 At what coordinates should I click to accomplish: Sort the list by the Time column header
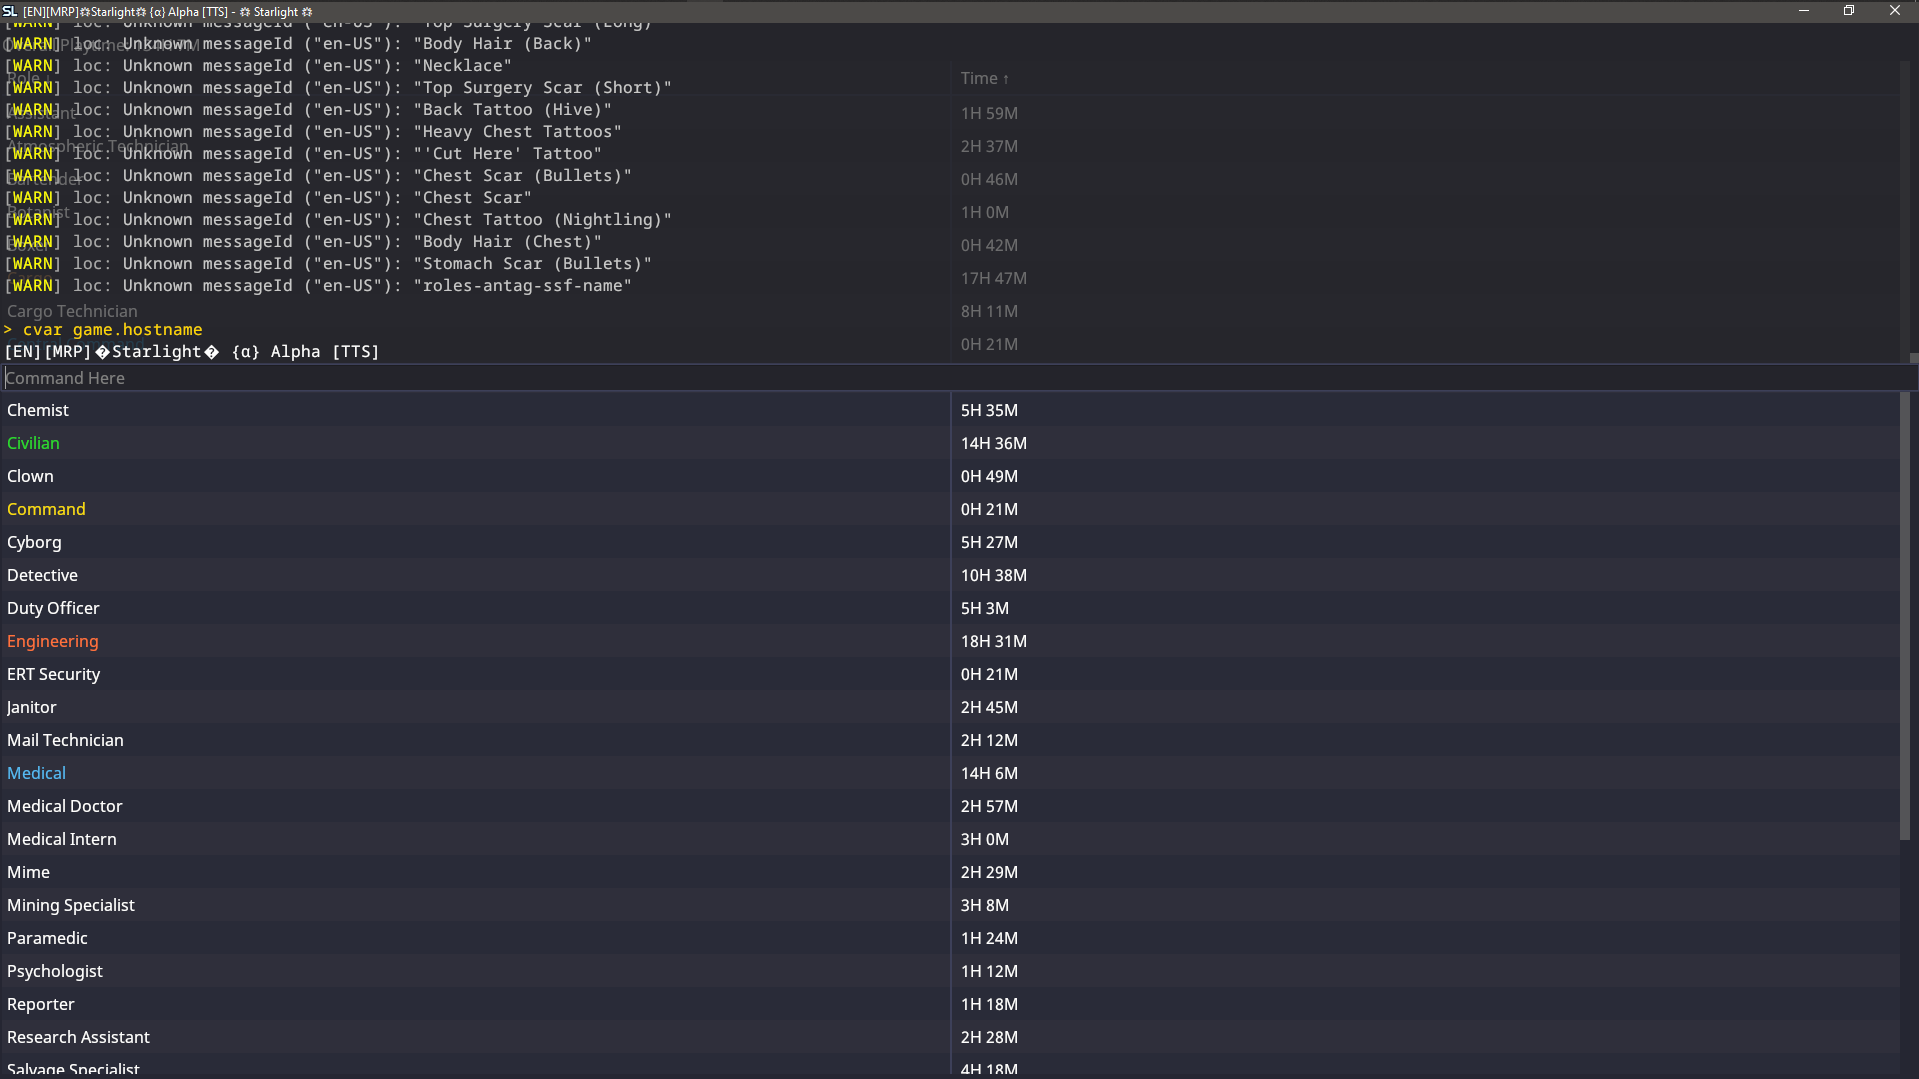[x=984, y=78]
